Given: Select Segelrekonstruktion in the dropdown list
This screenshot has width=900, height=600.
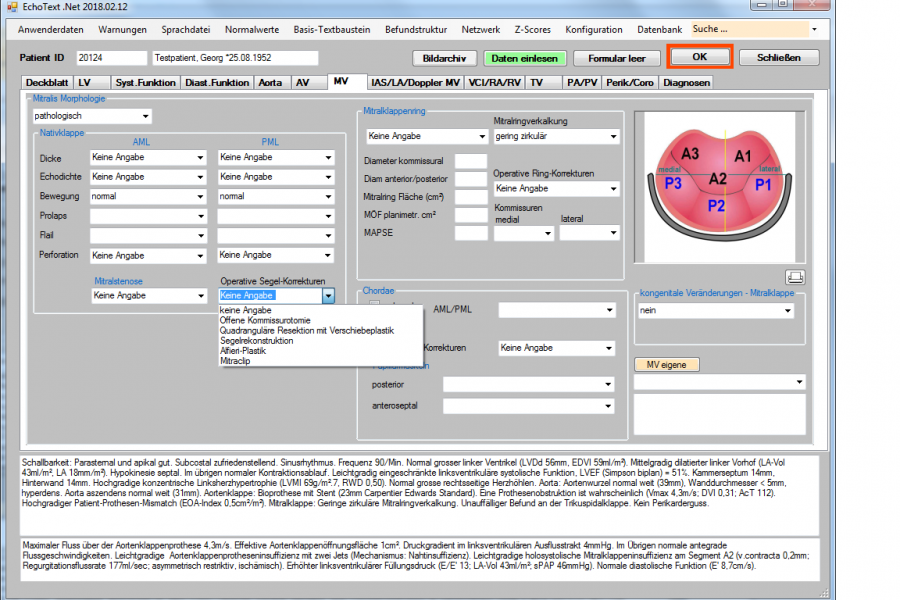Looking at the screenshot, I should coord(257,341).
